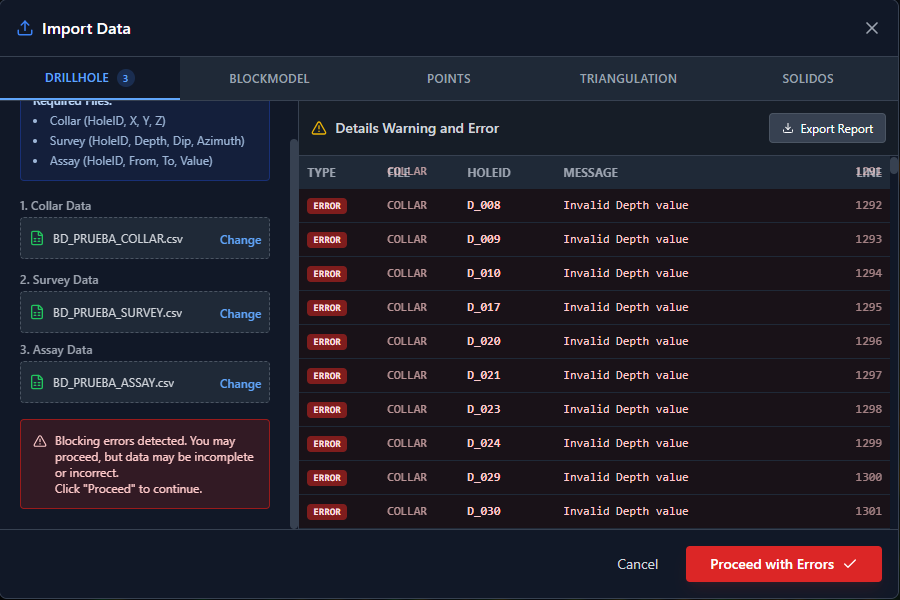Viewport: 900px width, 600px height.
Task: Go to the SOLIDOS tab
Action: pyautogui.click(x=808, y=79)
